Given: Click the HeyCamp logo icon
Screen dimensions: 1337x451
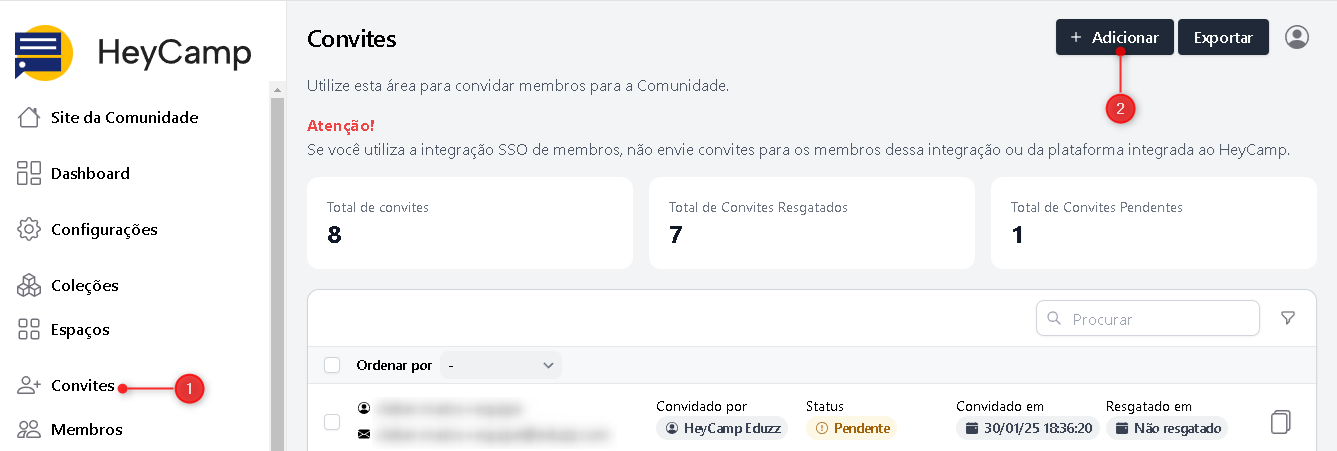Looking at the screenshot, I should (x=44, y=53).
